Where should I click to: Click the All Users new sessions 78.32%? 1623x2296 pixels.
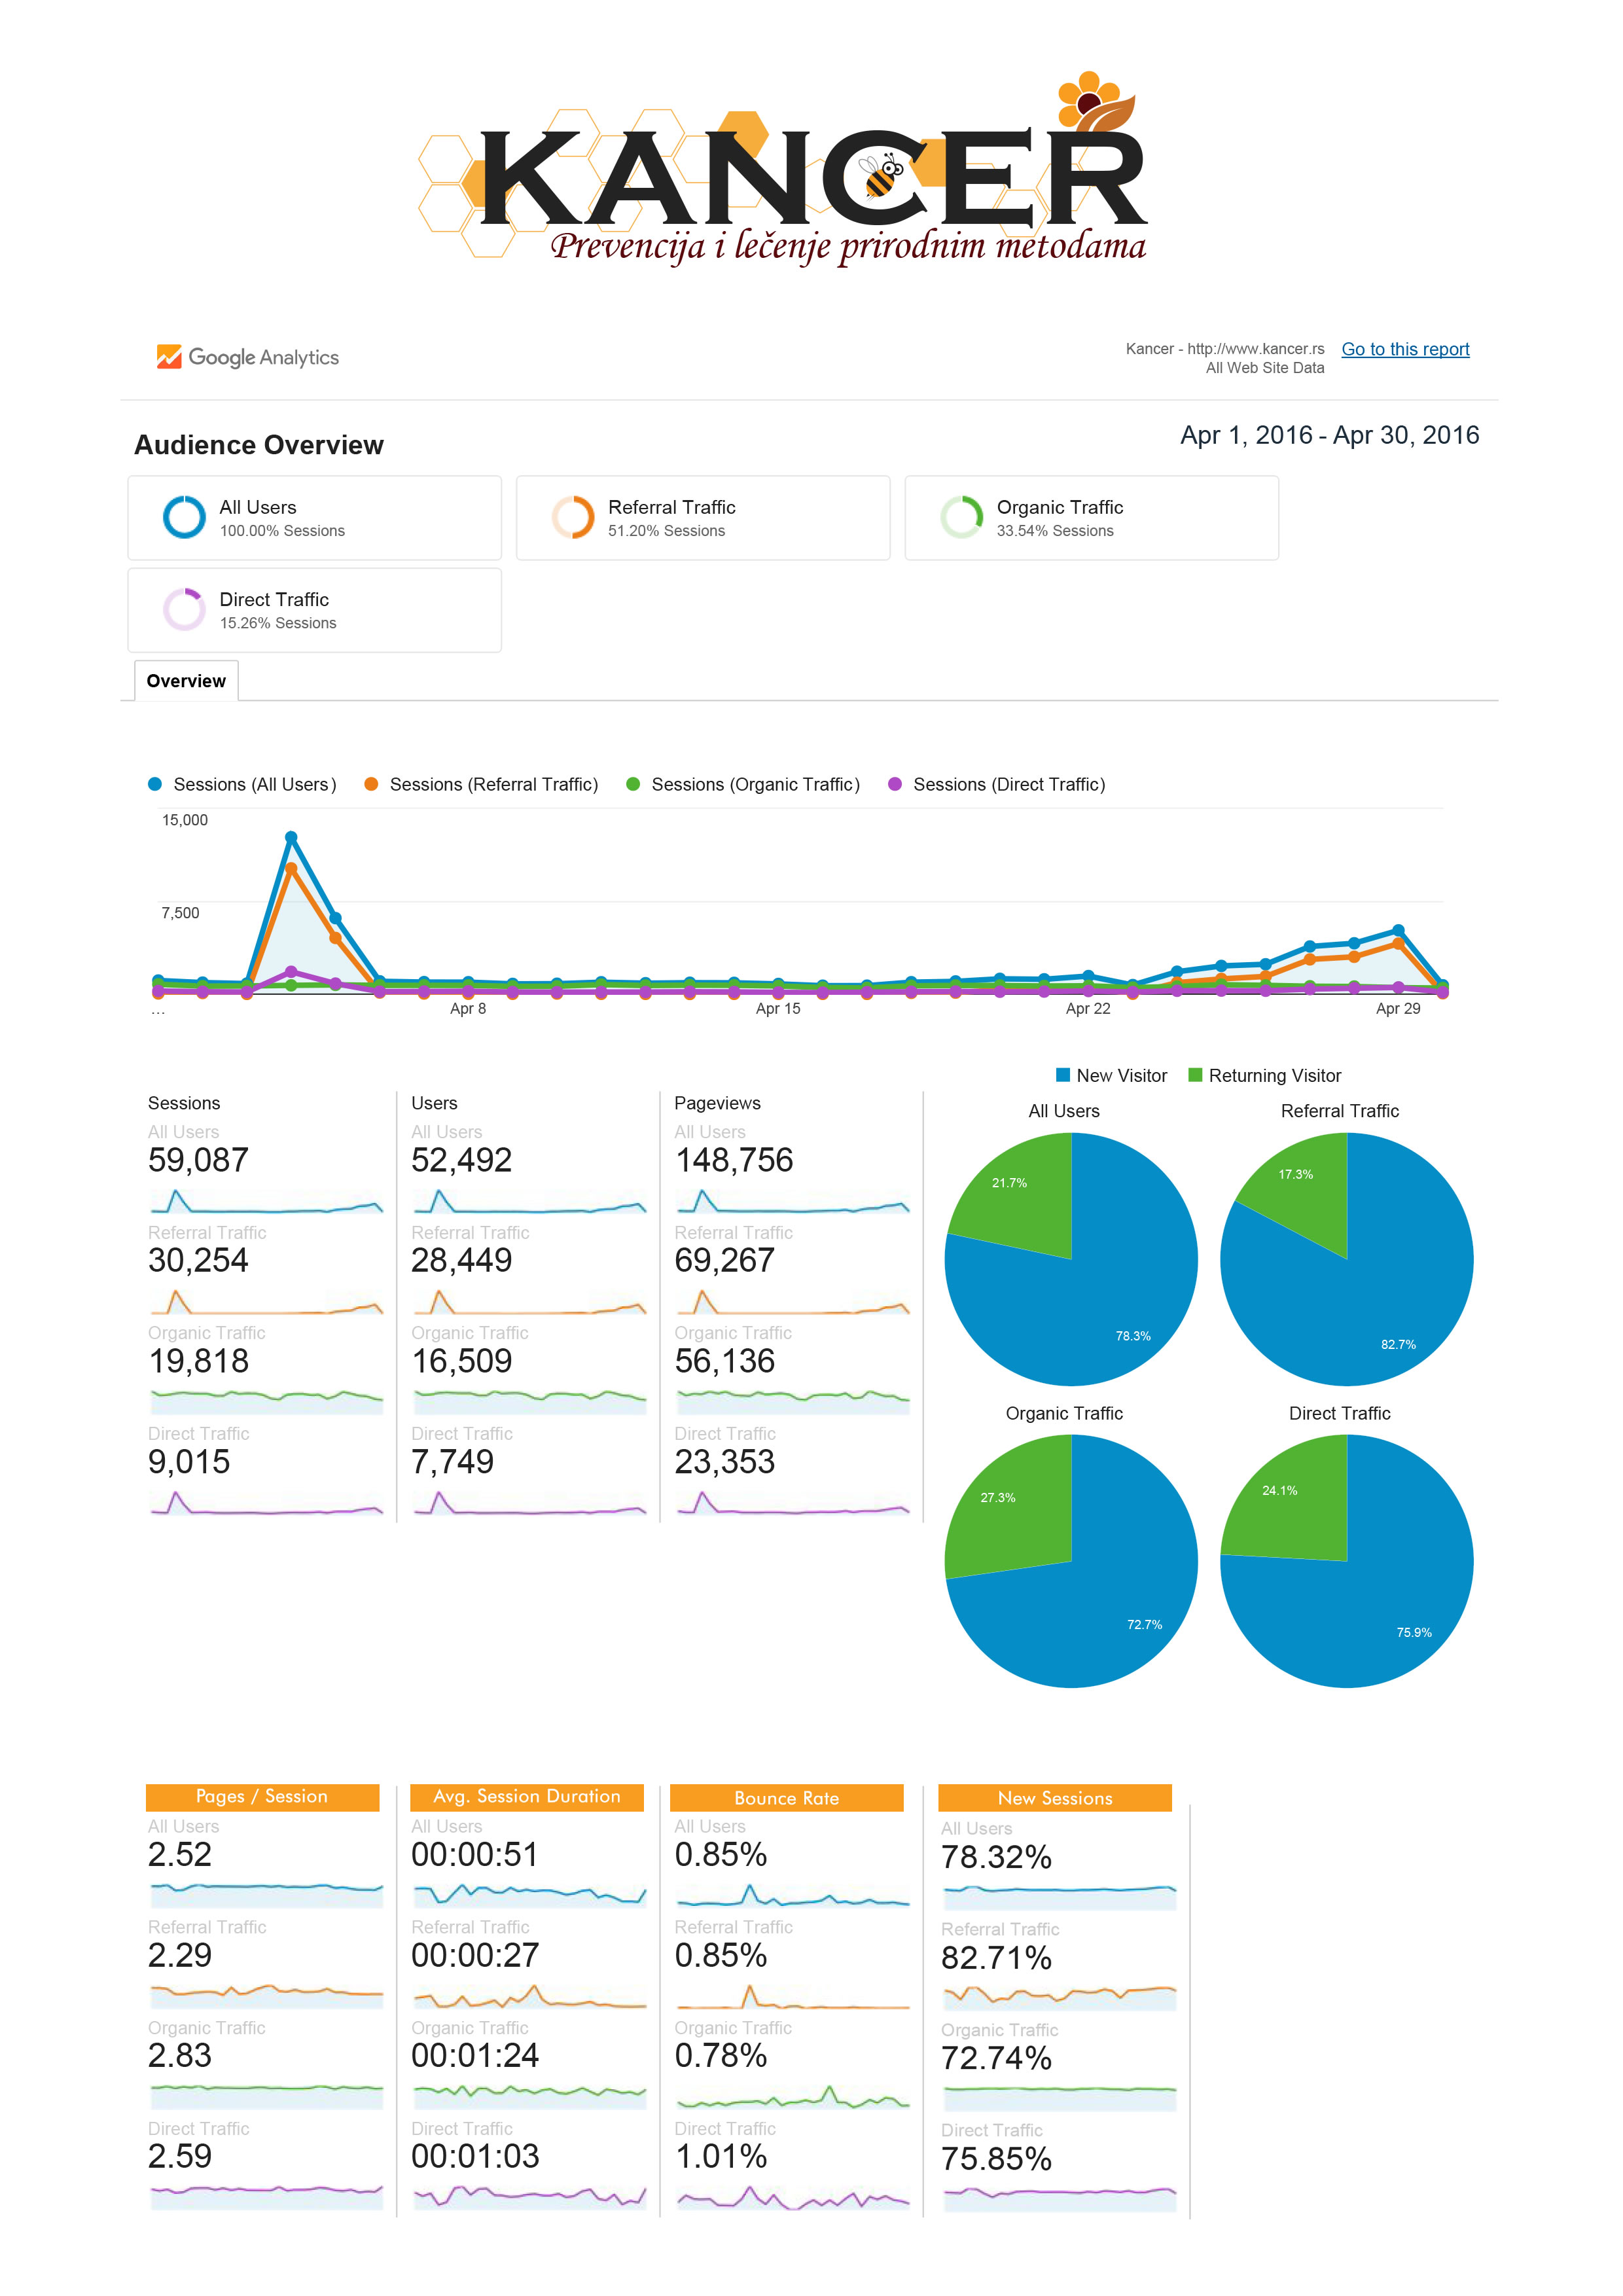coord(996,1858)
